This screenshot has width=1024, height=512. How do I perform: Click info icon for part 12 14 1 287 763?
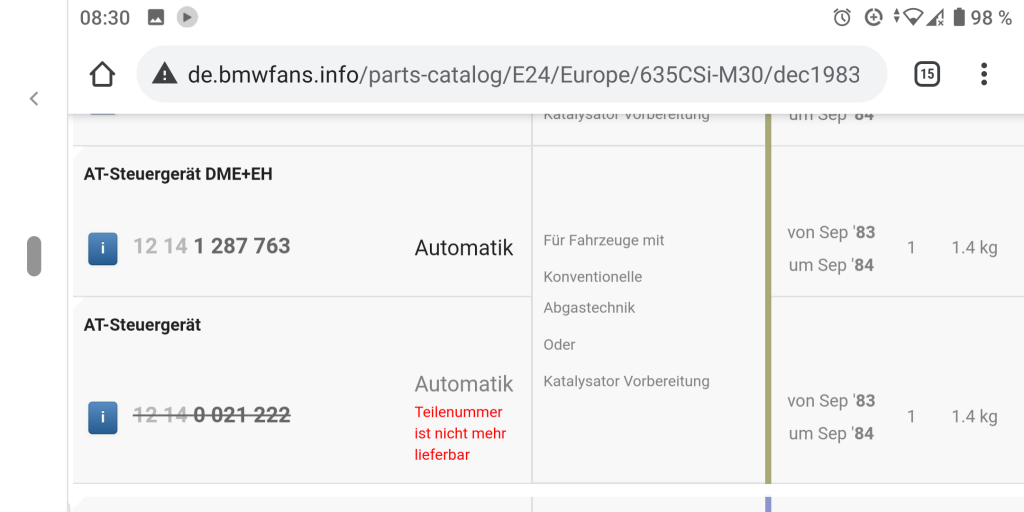point(103,248)
